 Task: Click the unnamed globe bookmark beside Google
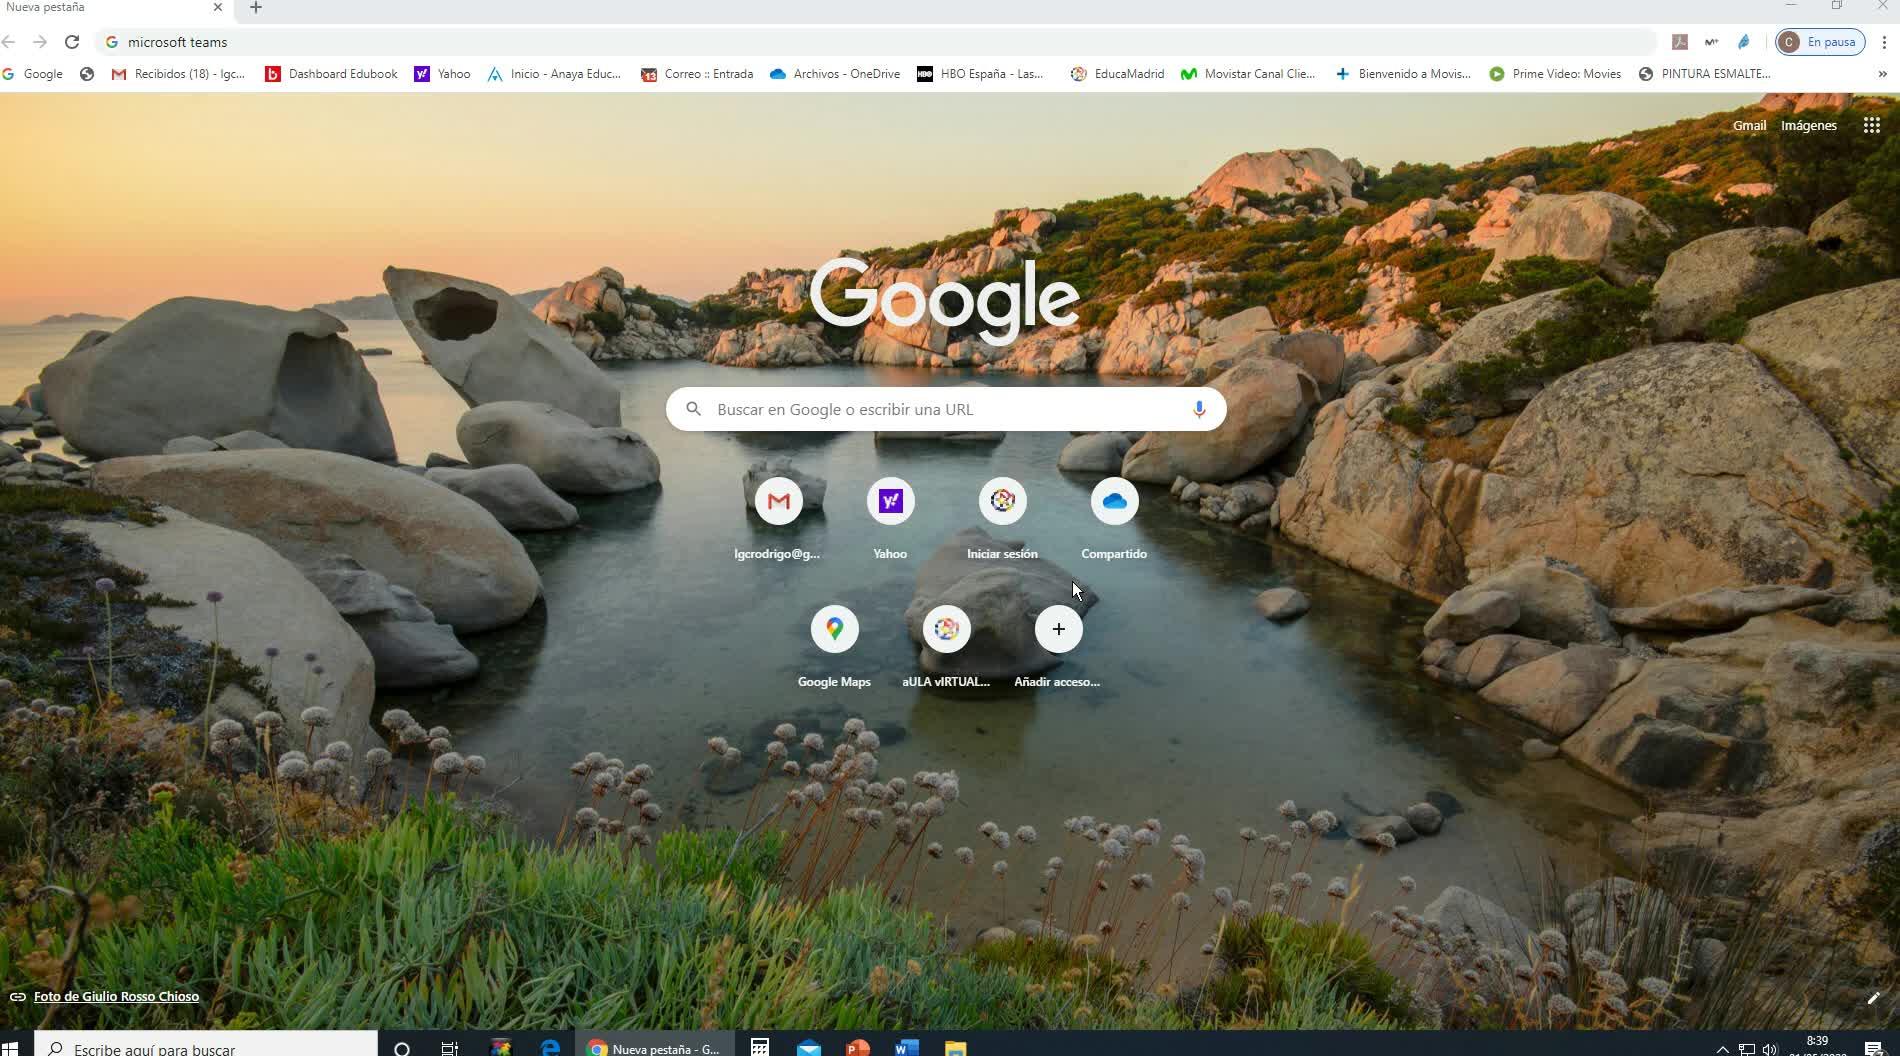87,74
